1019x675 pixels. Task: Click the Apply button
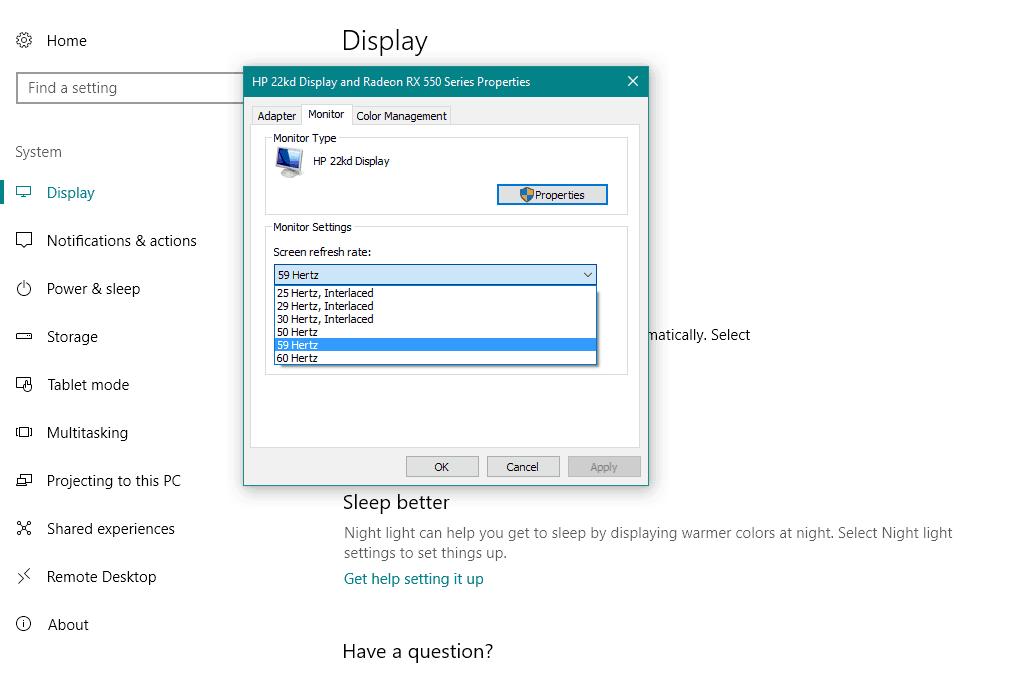[604, 466]
